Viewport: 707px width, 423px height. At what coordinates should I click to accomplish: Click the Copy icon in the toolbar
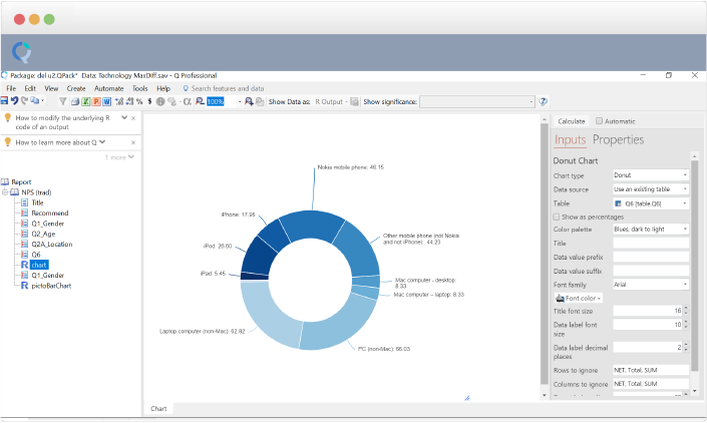coord(35,101)
